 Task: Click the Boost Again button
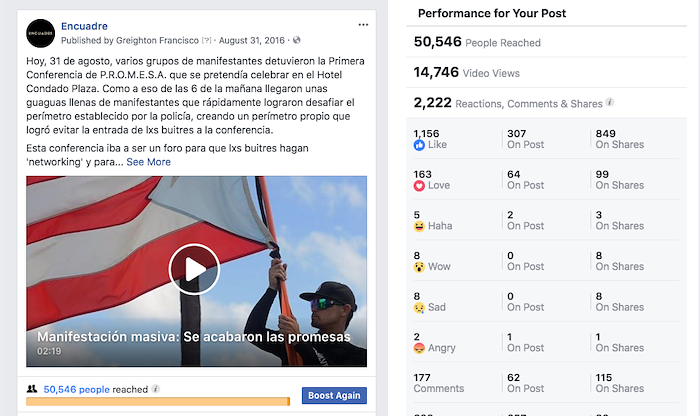(x=334, y=395)
